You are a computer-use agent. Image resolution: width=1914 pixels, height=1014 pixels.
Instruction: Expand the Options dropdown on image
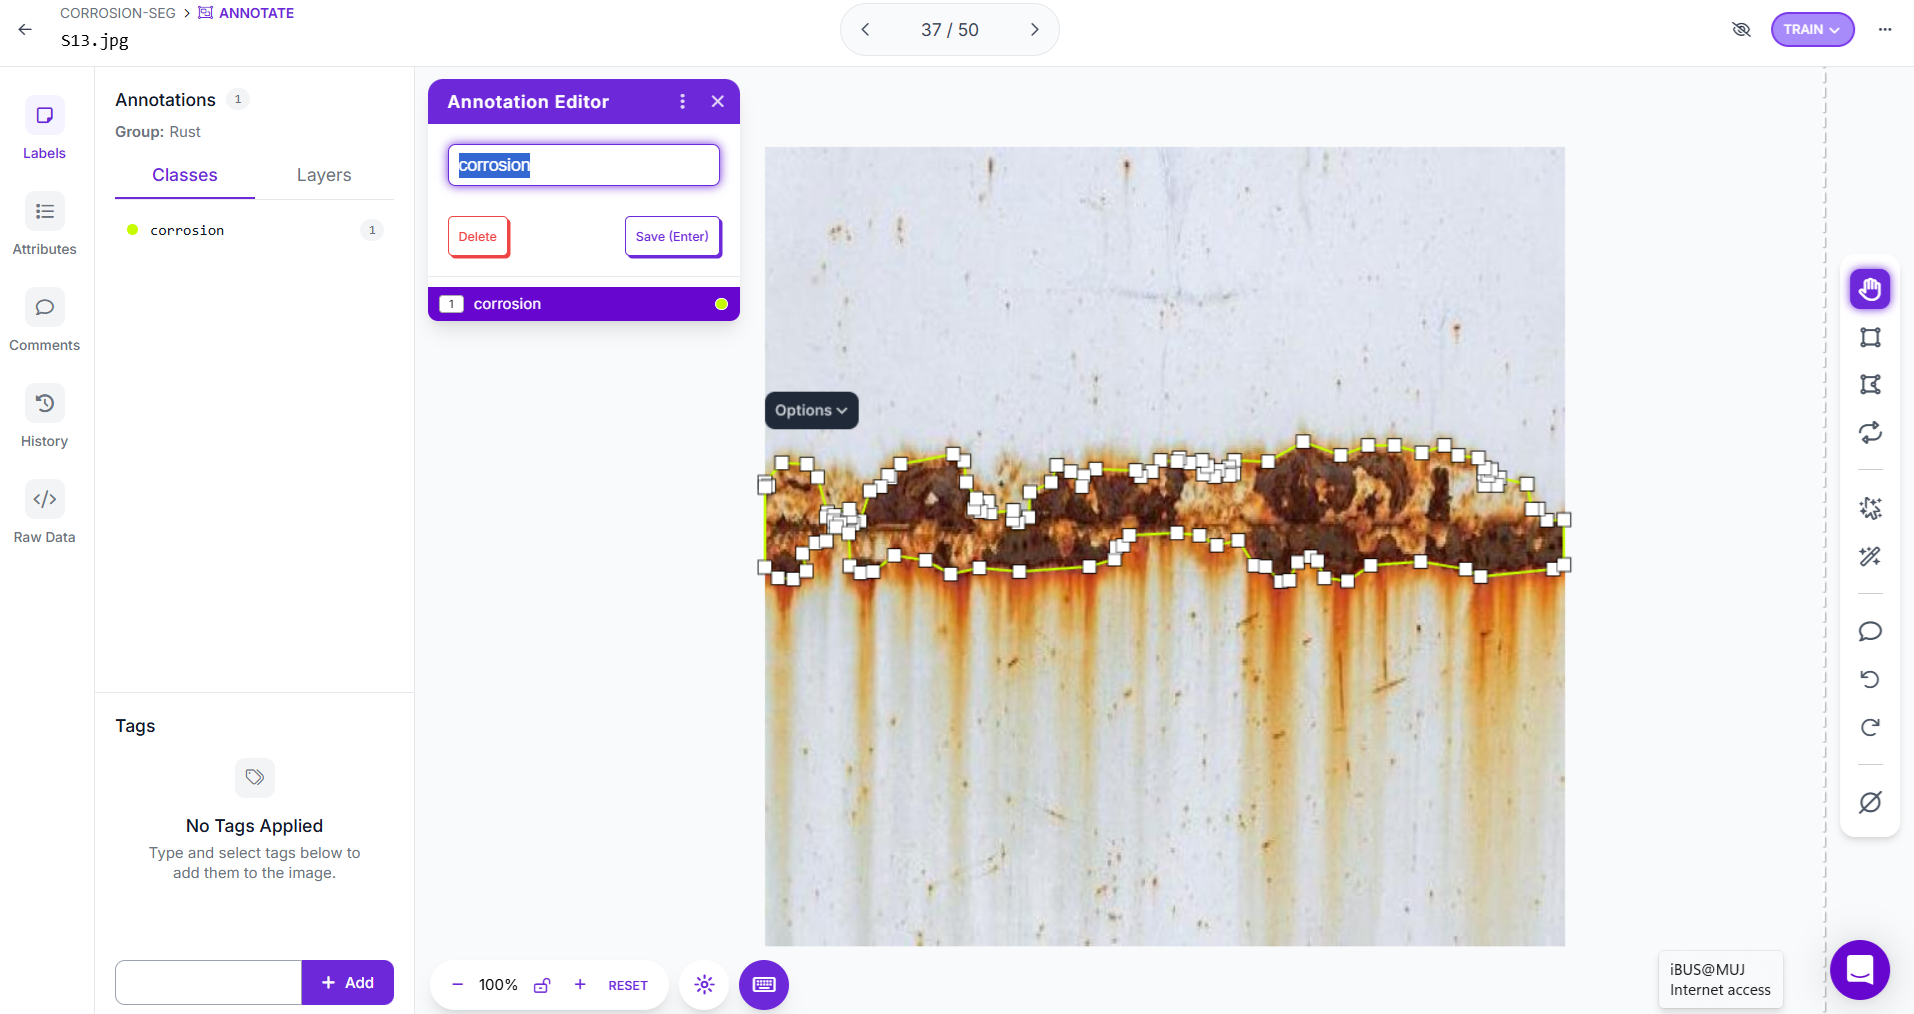811,411
